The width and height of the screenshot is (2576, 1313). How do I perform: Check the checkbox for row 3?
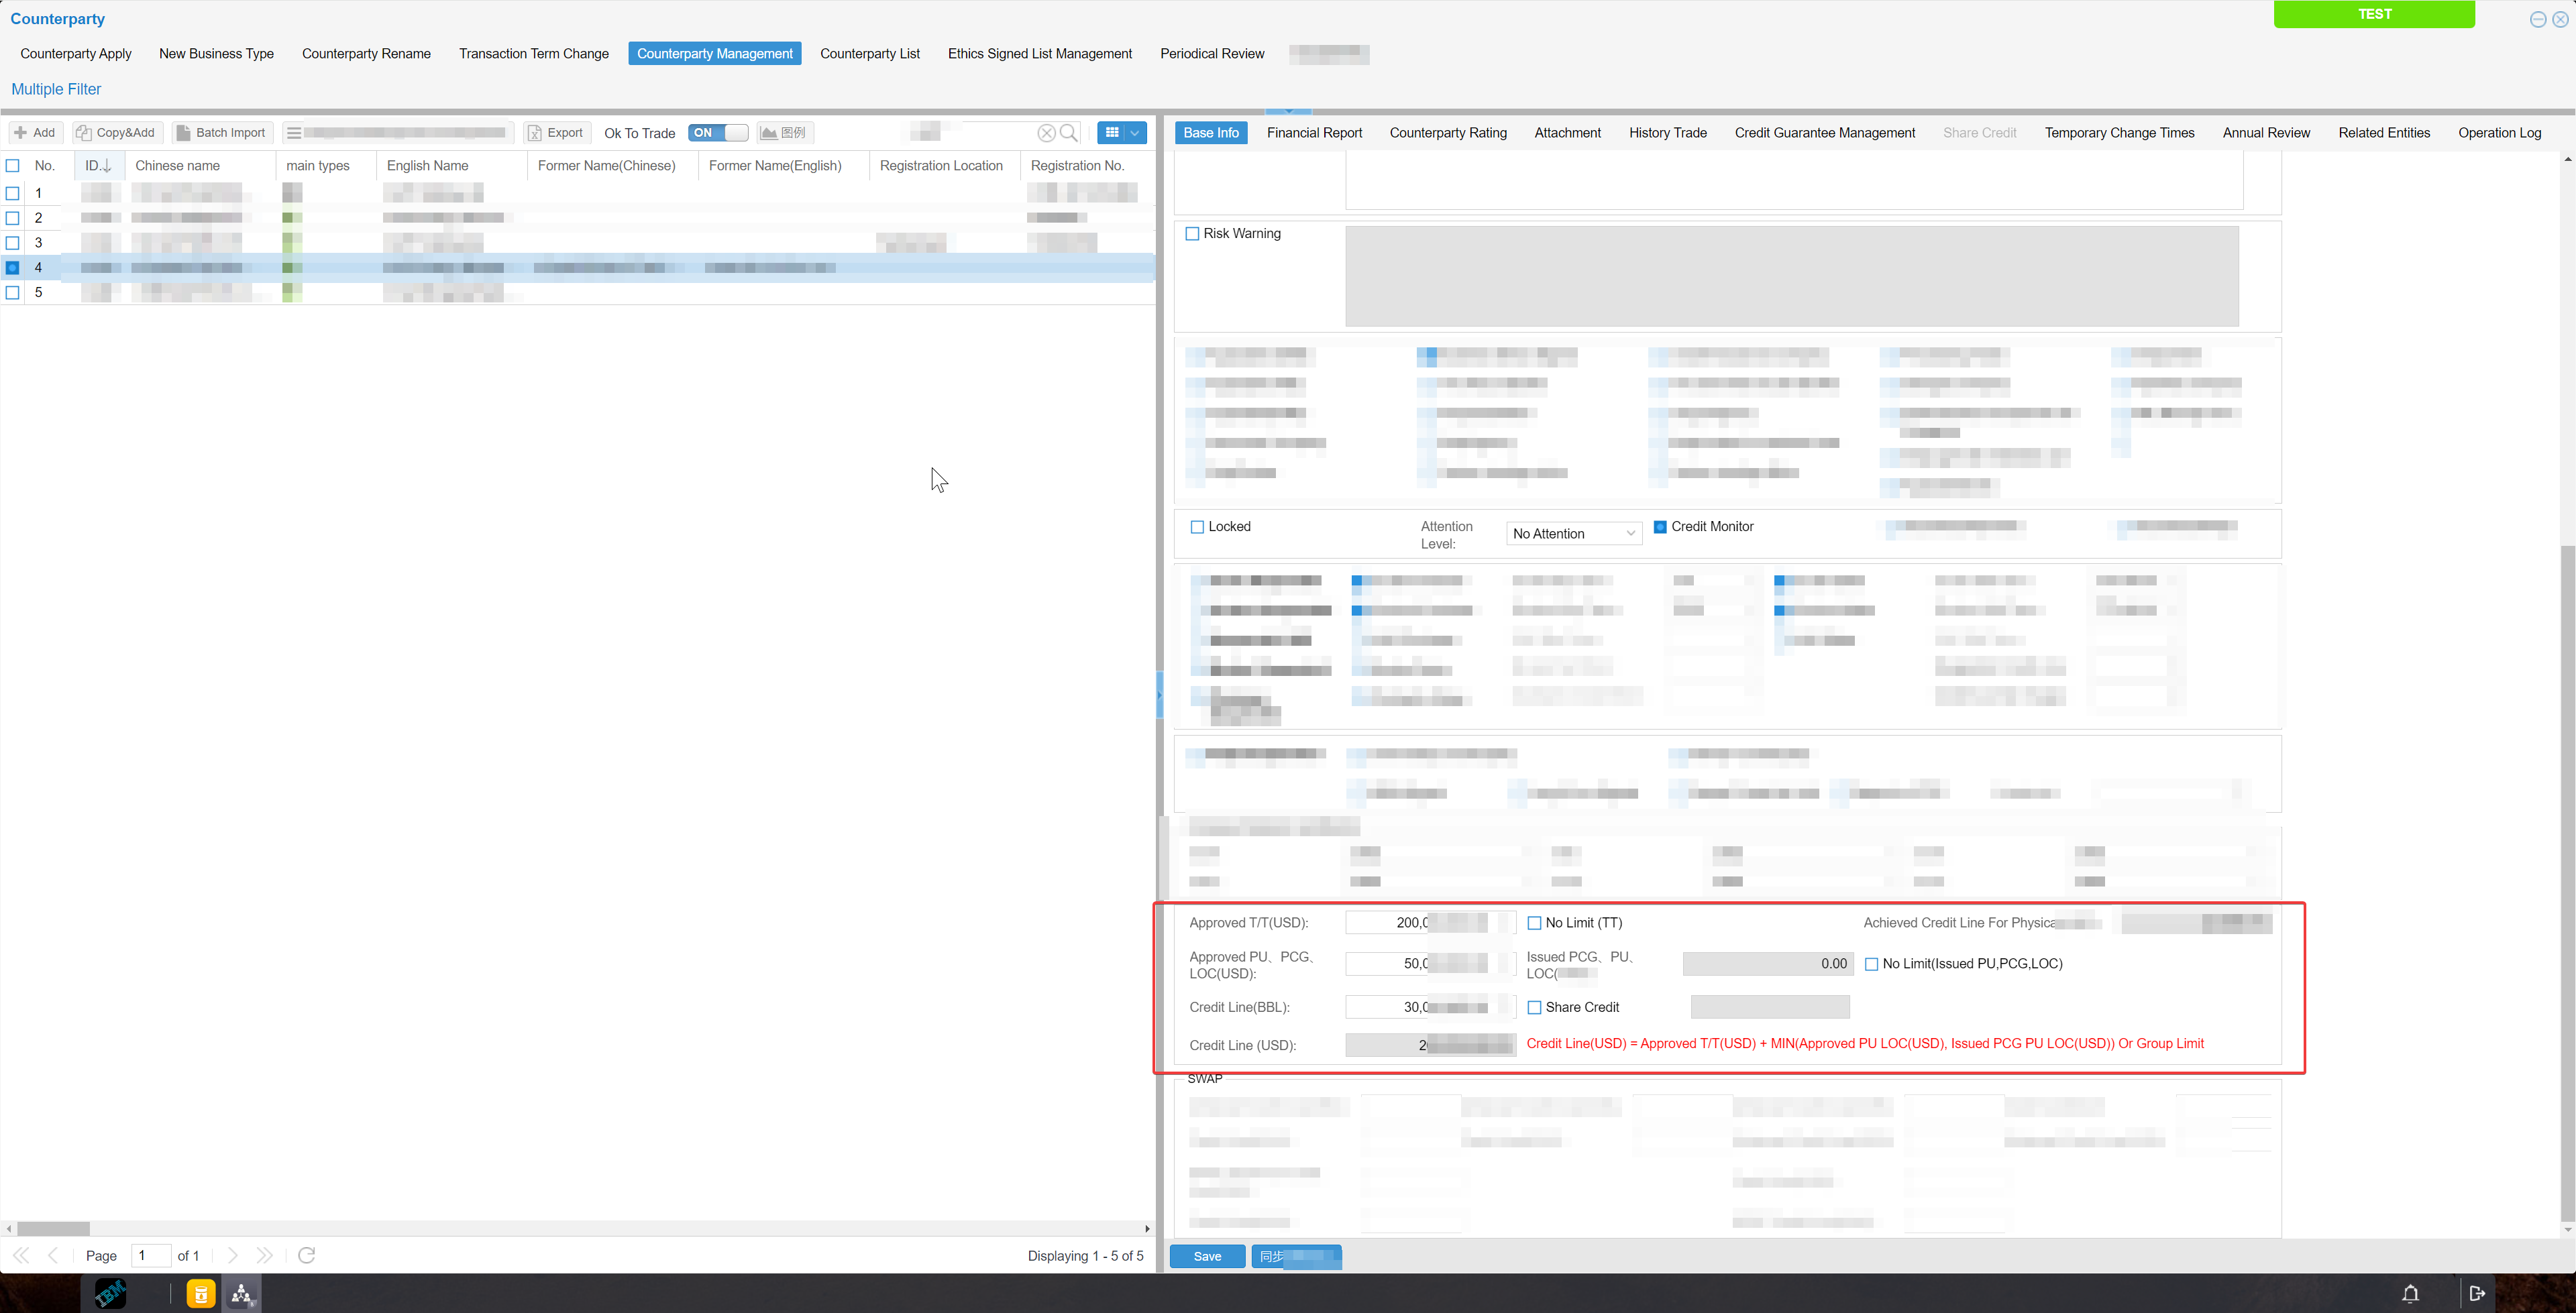pyautogui.click(x=13, y=243)
